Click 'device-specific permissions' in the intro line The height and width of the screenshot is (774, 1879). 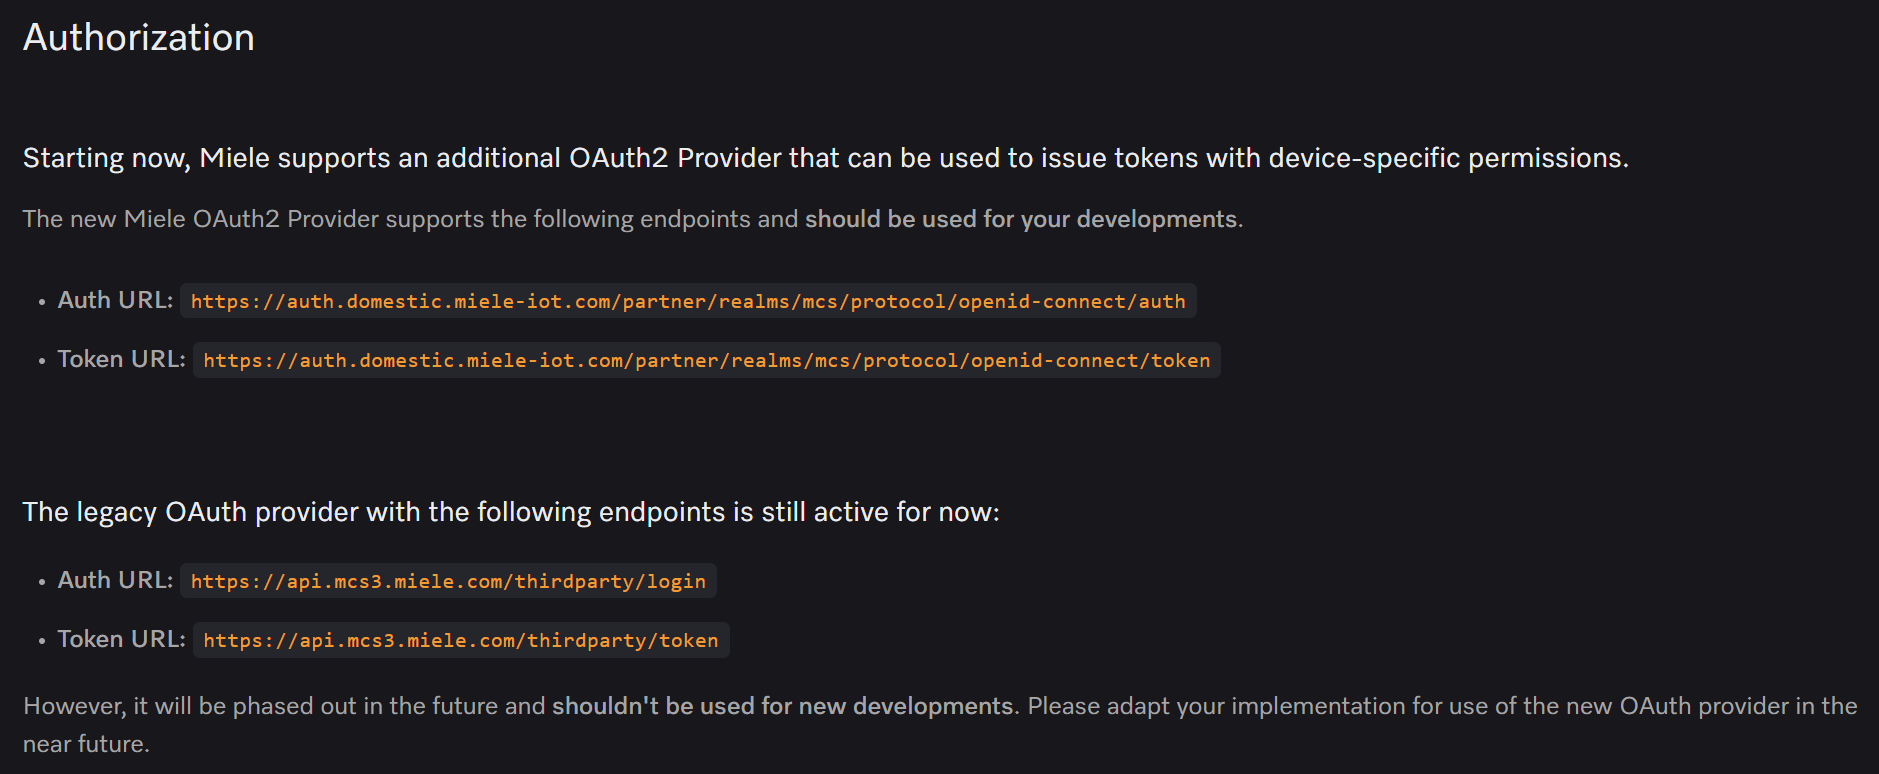[x=1449, y=158]
